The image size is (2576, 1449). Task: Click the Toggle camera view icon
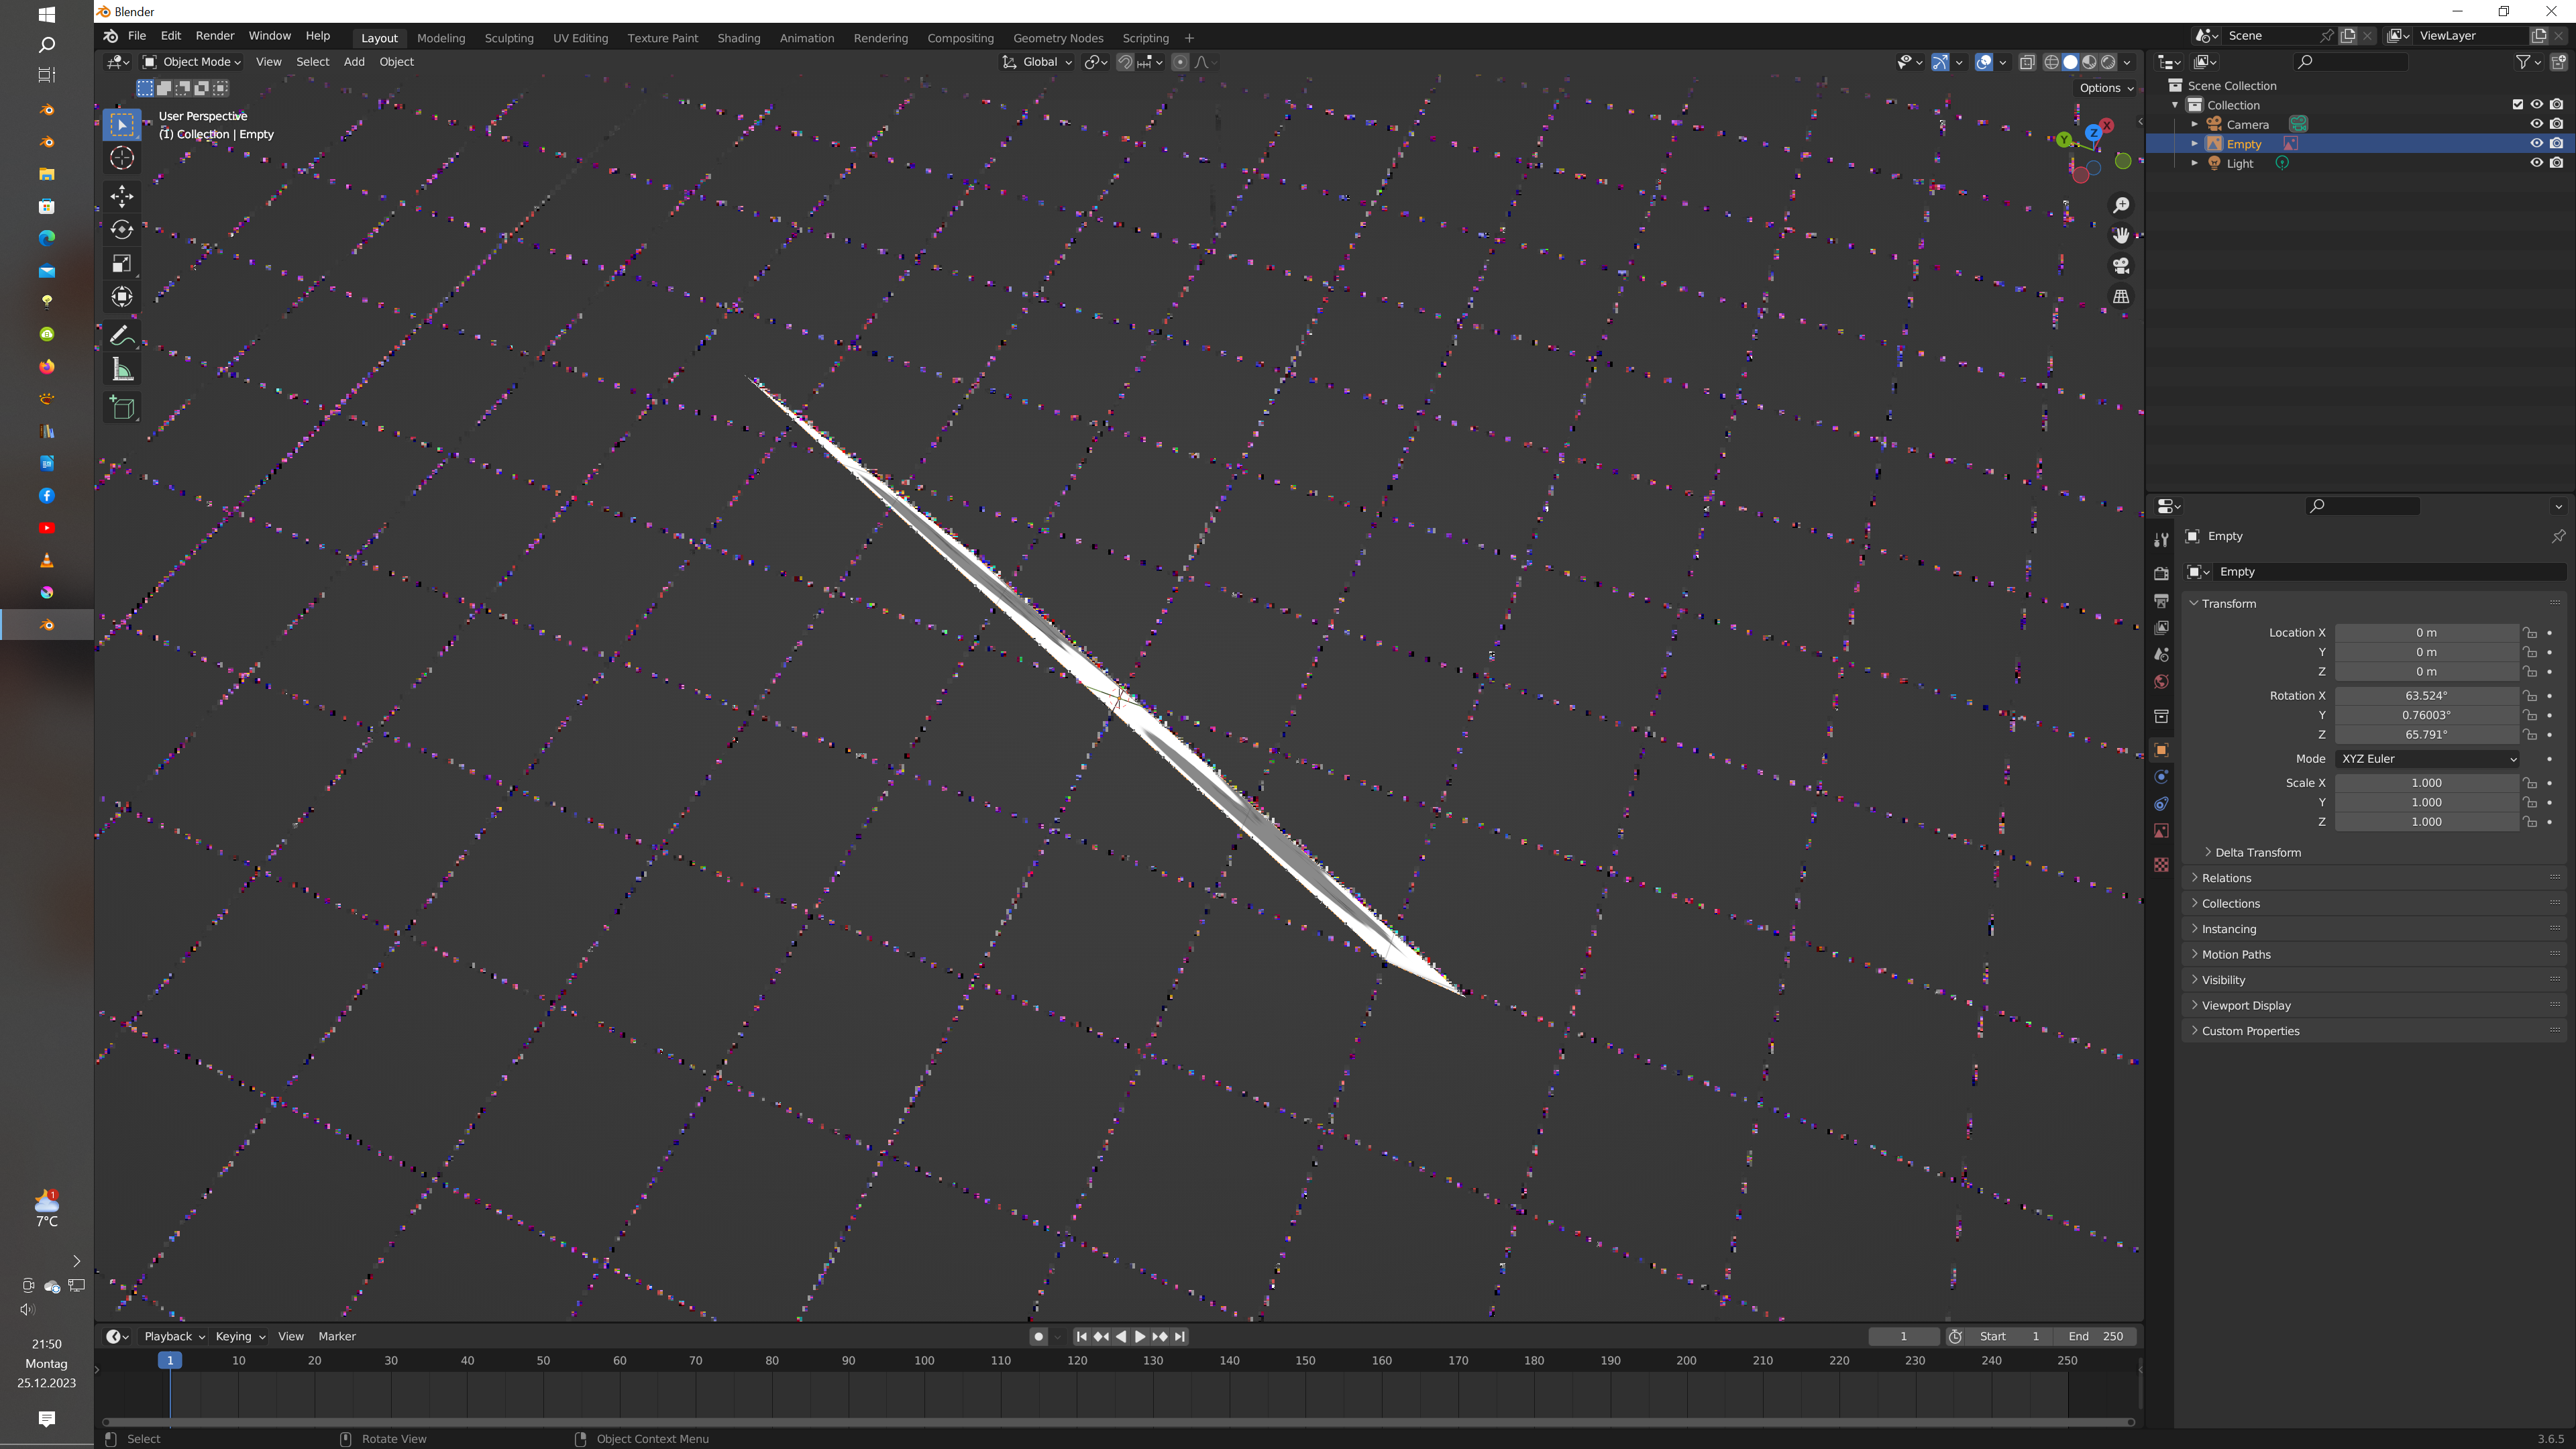click(x=2120, y=266)
